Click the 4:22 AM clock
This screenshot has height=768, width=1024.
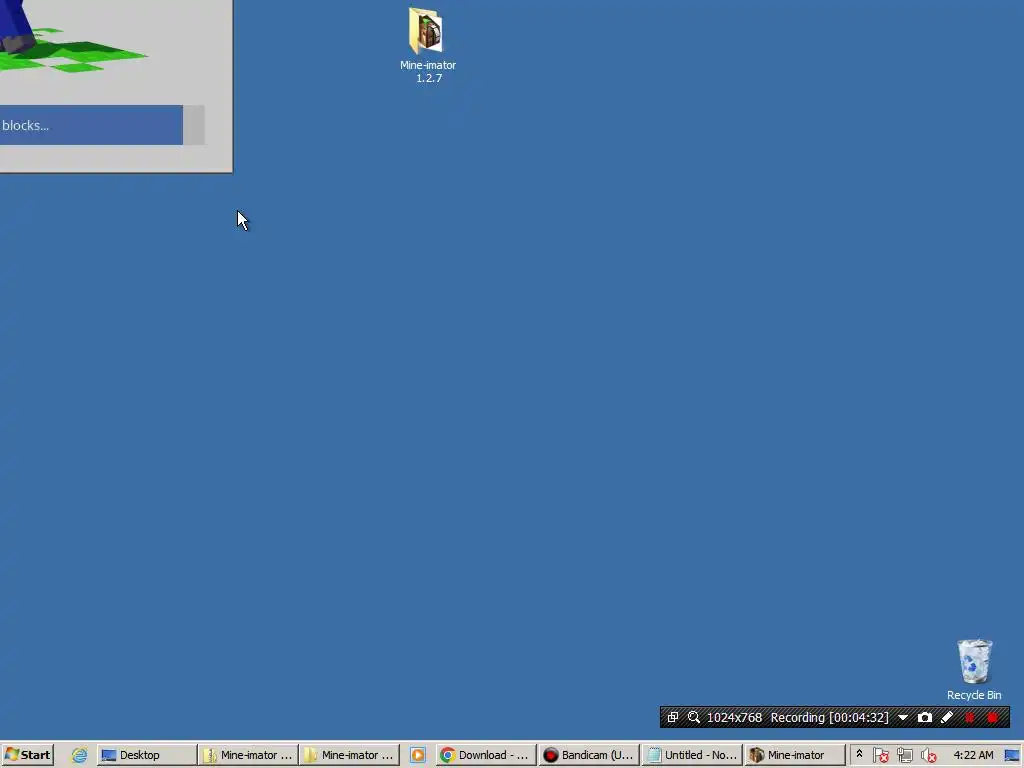tap(973, 755)
